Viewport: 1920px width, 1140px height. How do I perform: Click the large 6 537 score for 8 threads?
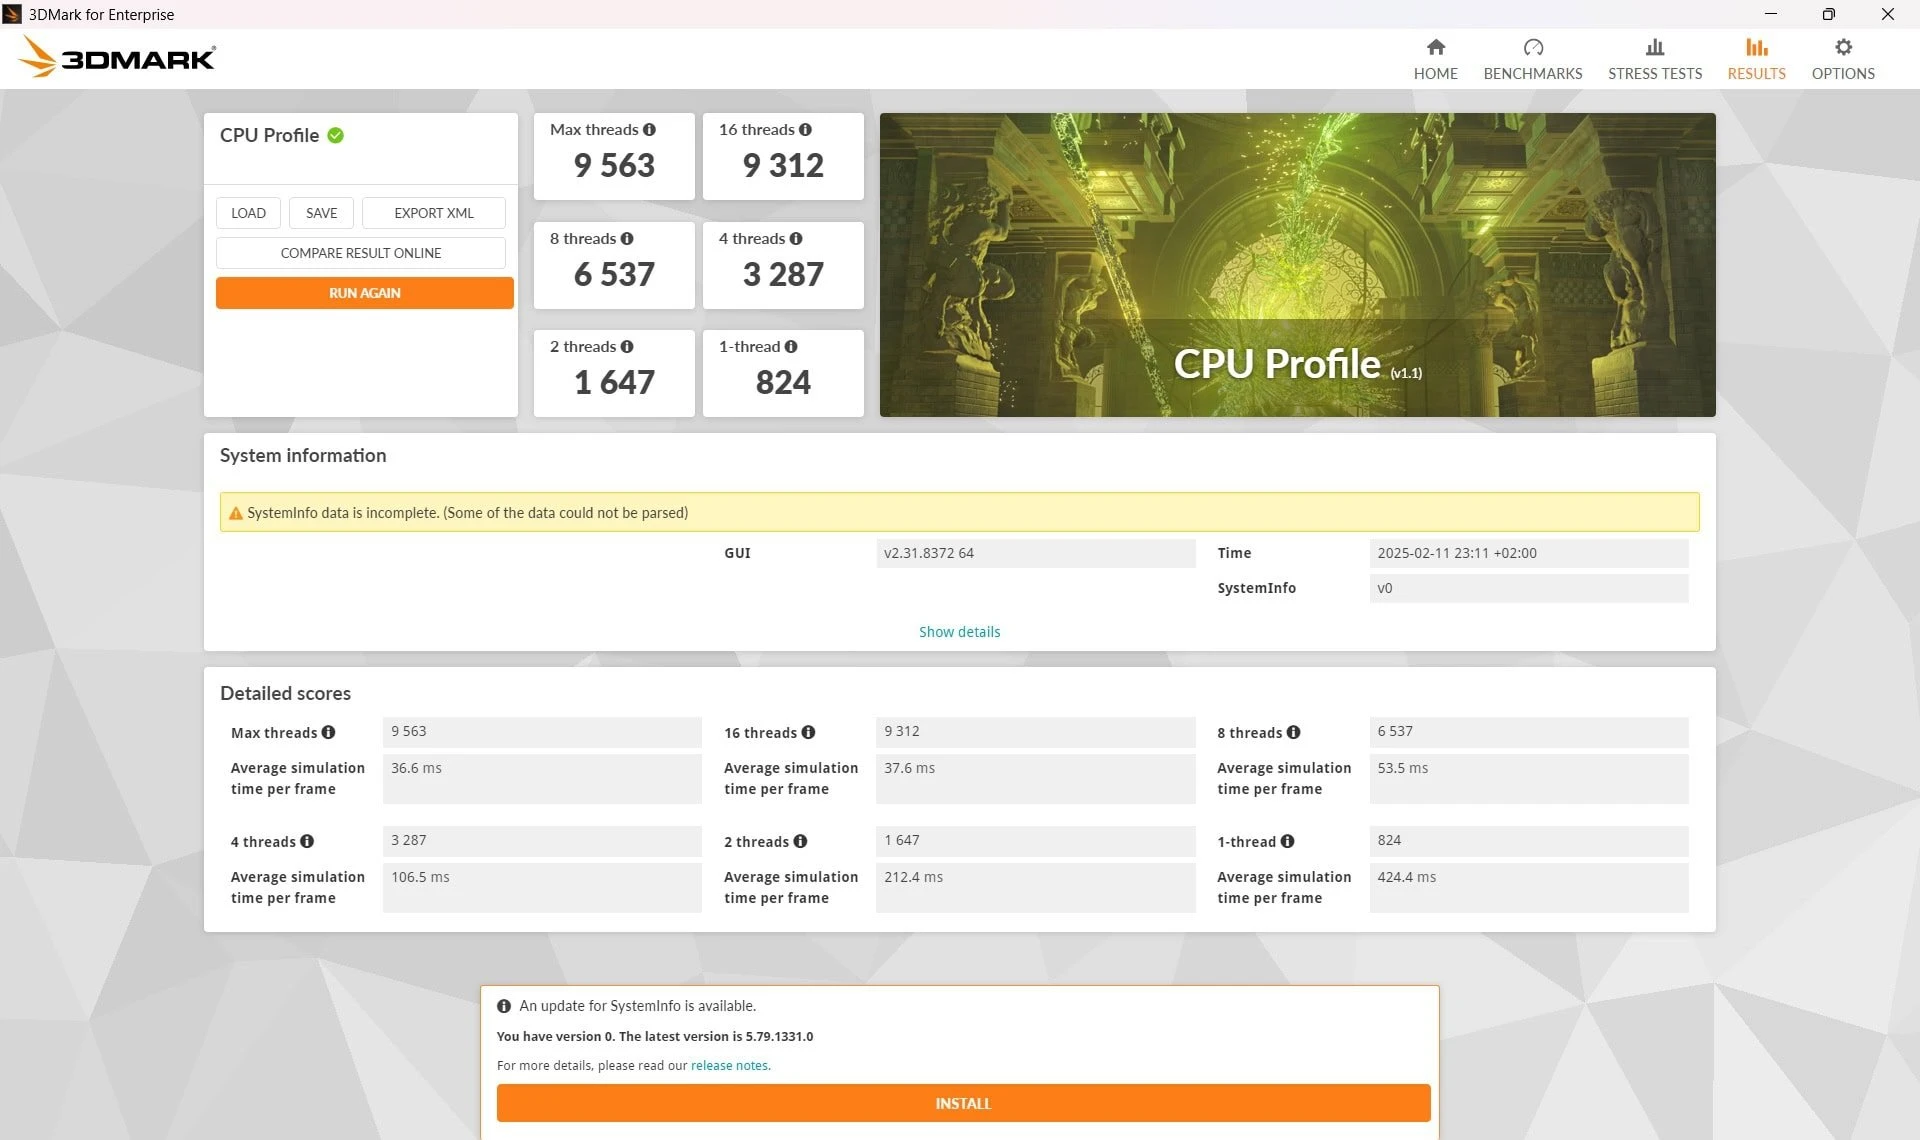(x=614, y=274)
